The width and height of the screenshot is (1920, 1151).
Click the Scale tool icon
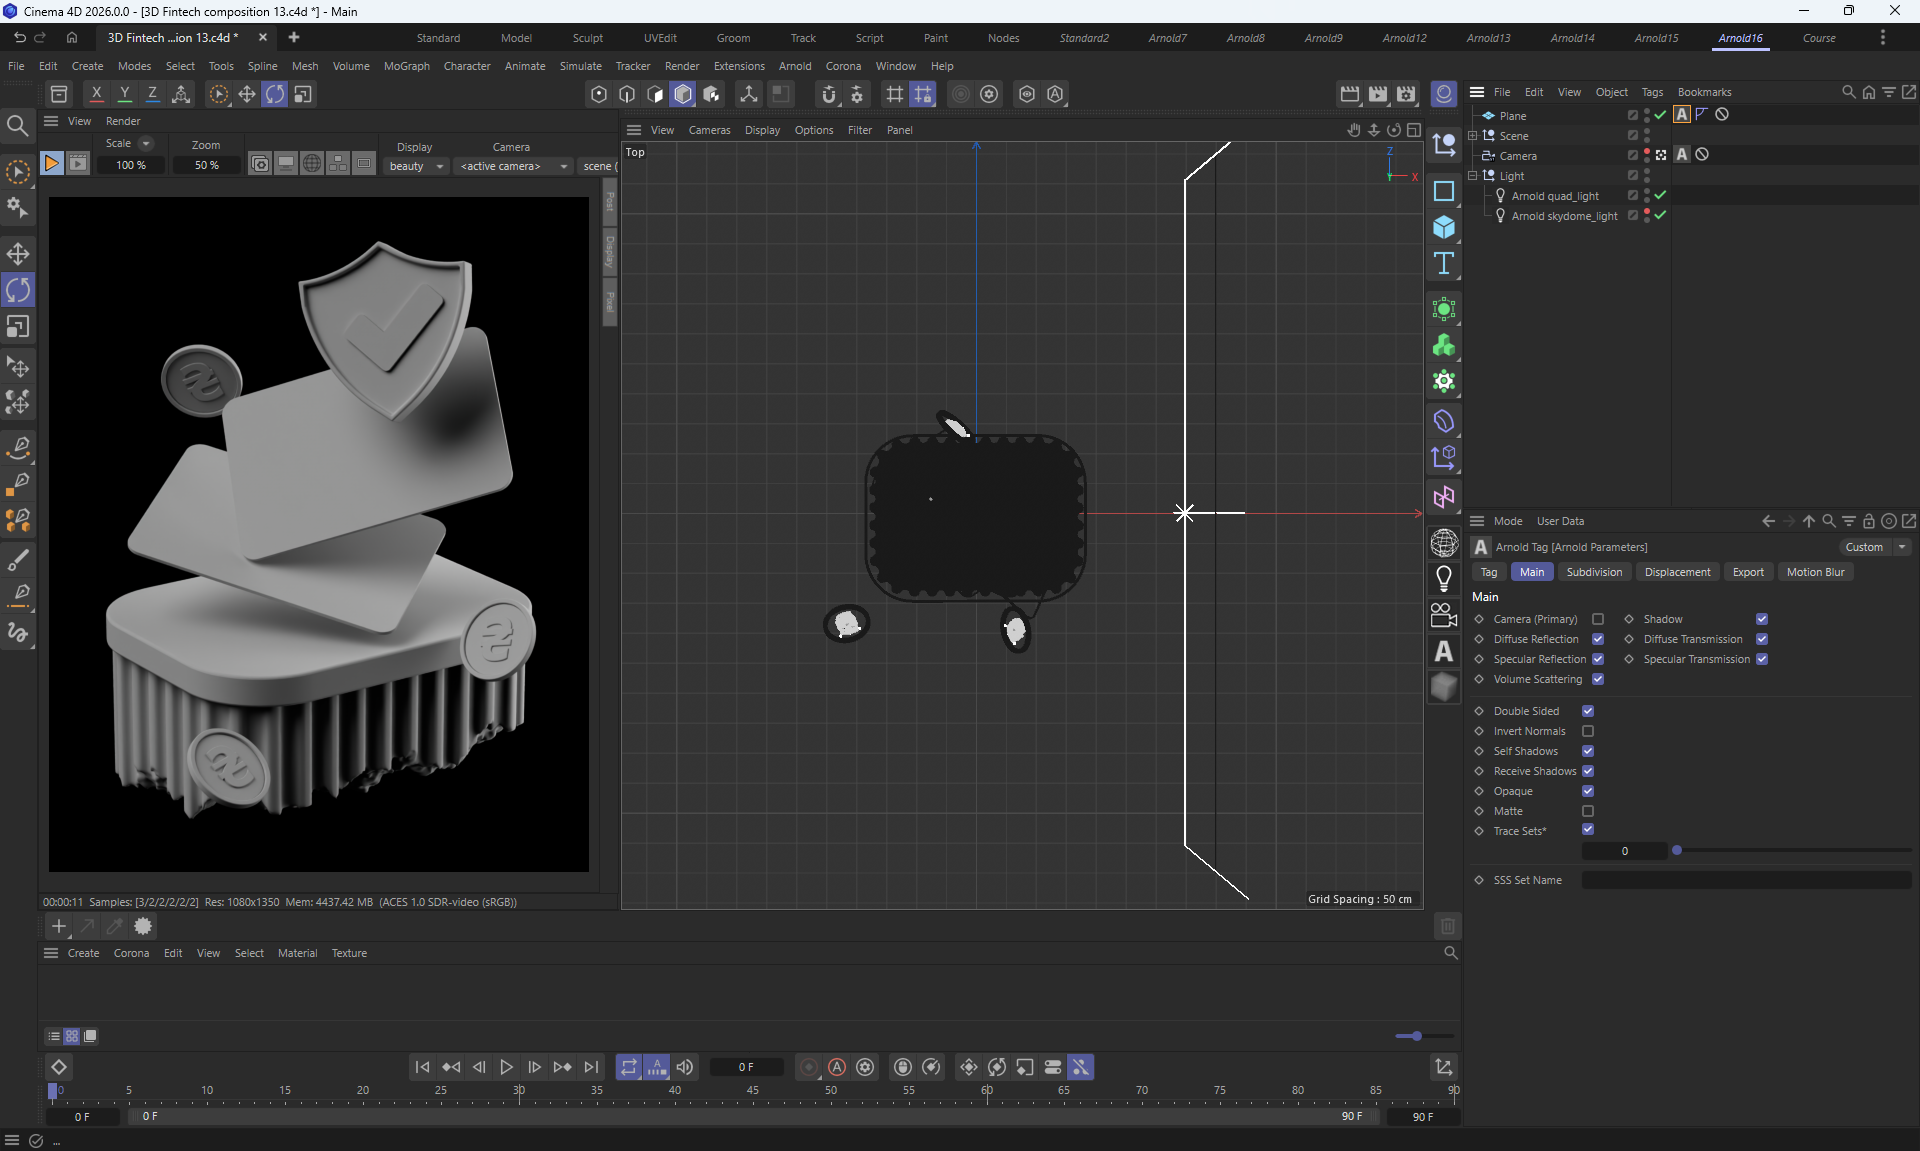(18, 327)
